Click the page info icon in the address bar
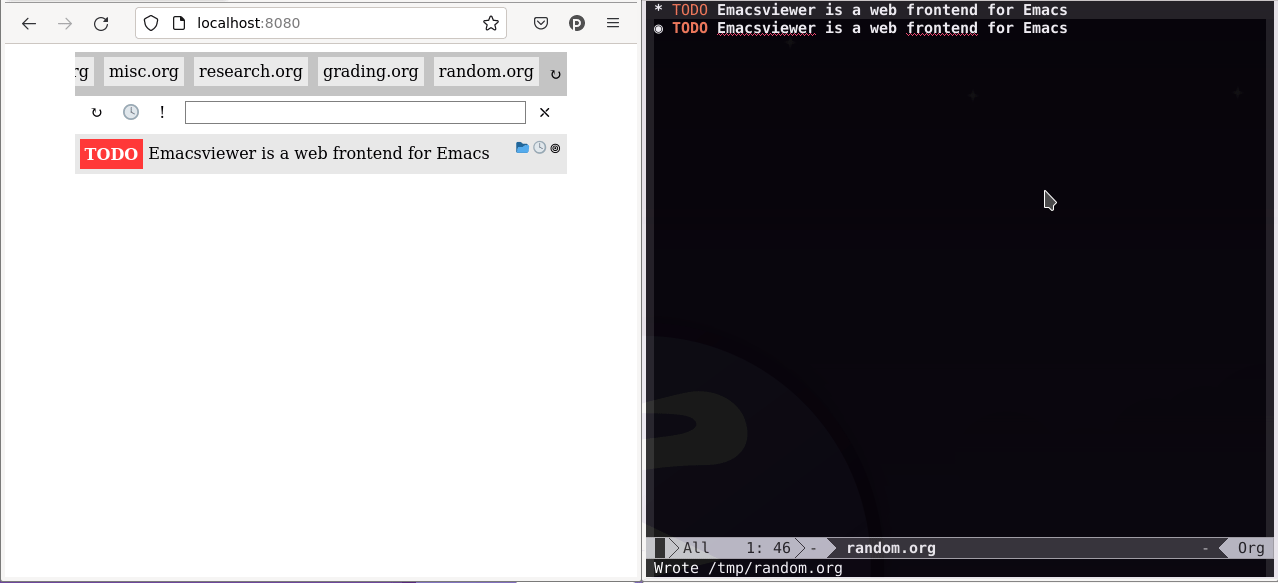This screenshot has width=1278, height=583. [x=177, y=23]
